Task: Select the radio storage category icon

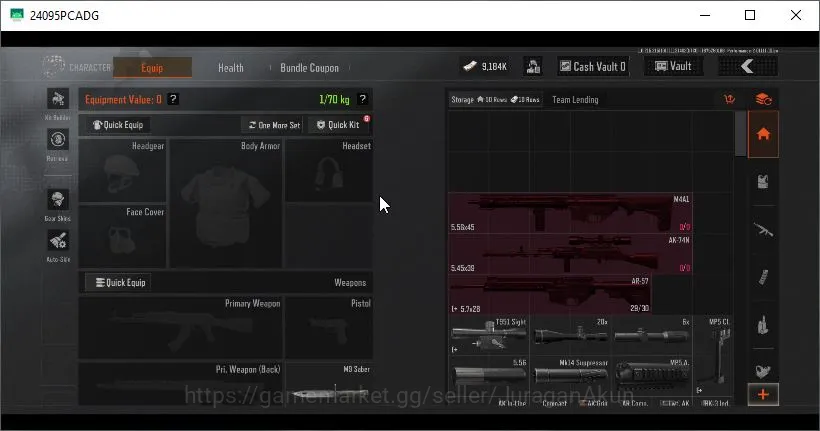Action: 763,325
